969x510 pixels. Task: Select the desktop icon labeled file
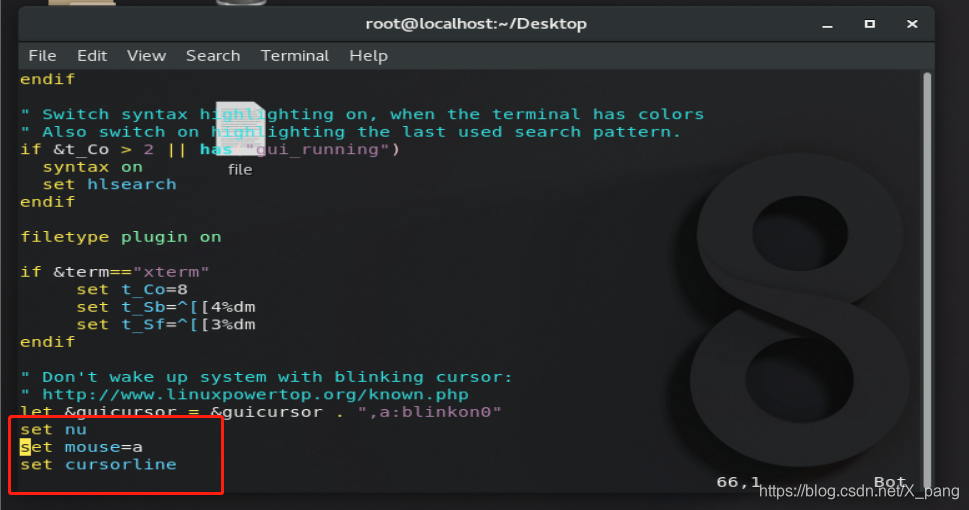click(x=240, y=138)
